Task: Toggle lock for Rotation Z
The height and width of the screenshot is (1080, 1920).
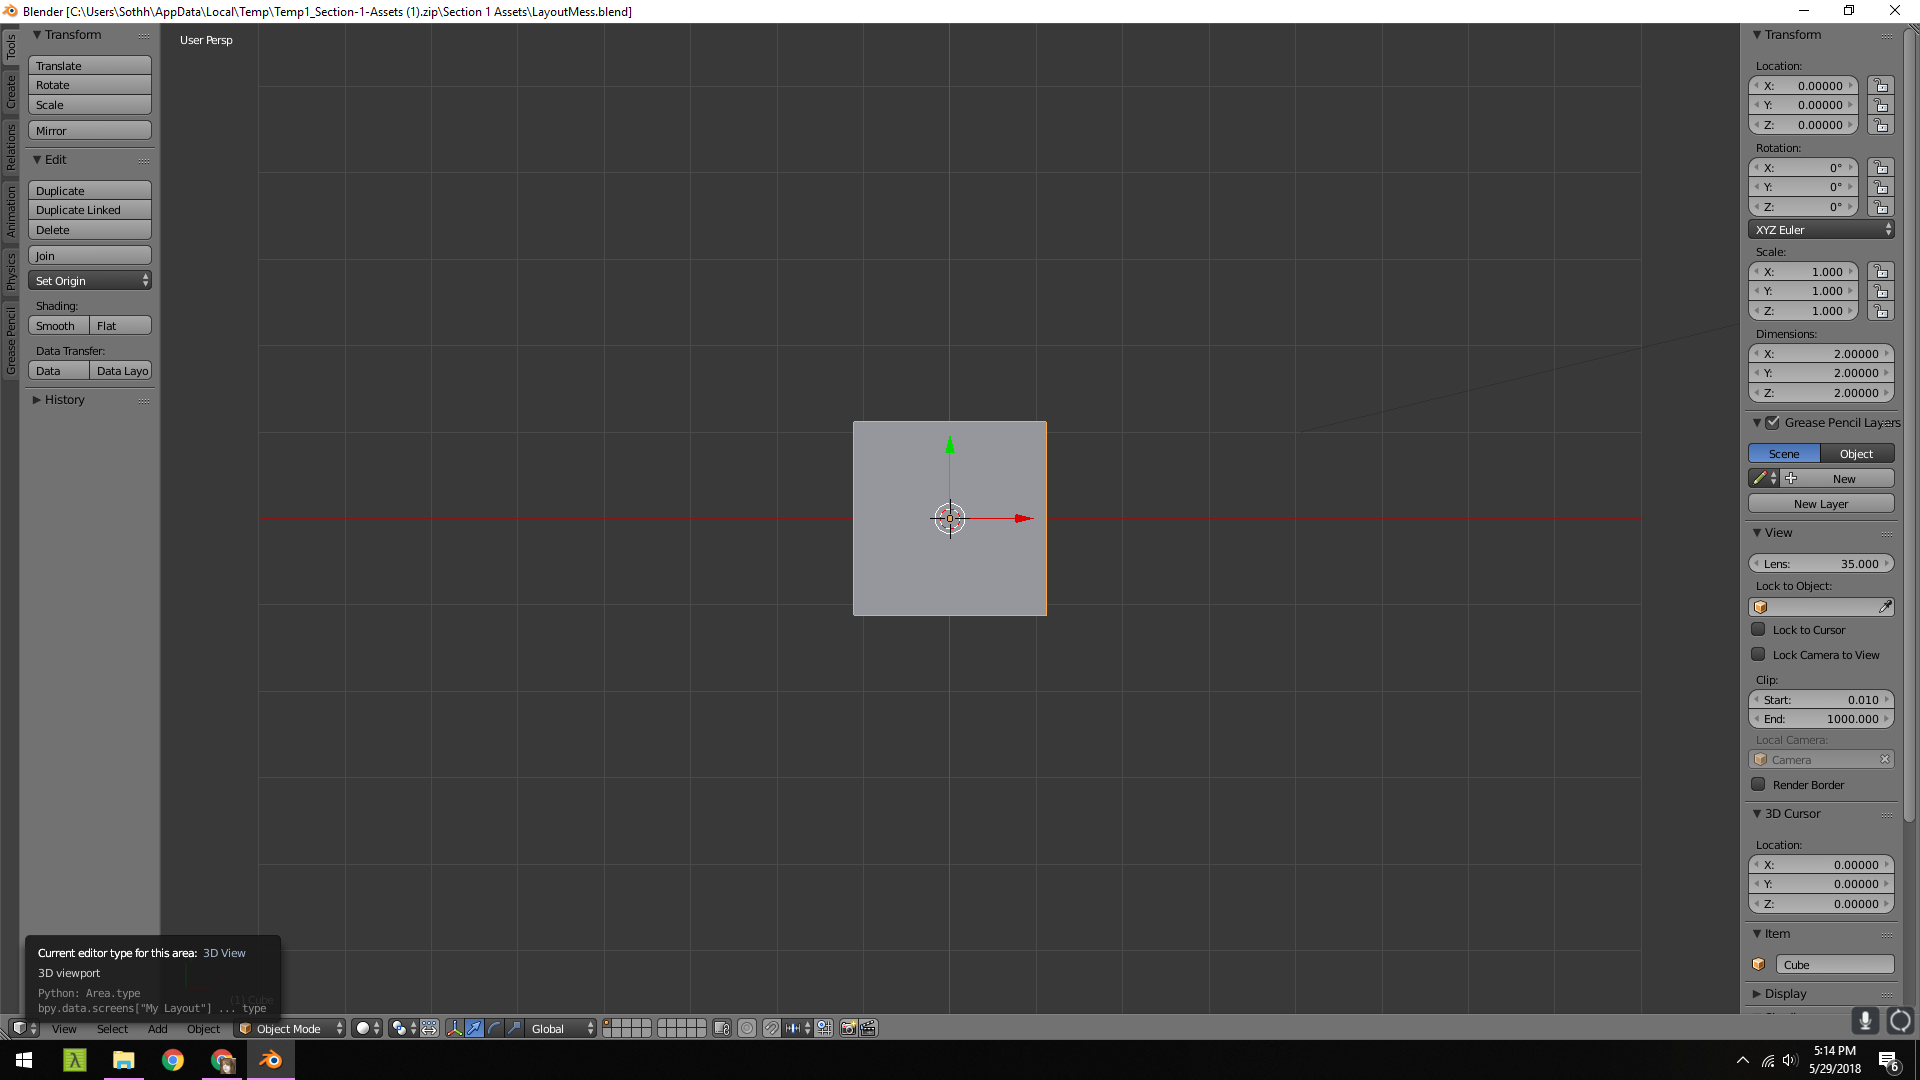Action: click(x=1881, y=207)
